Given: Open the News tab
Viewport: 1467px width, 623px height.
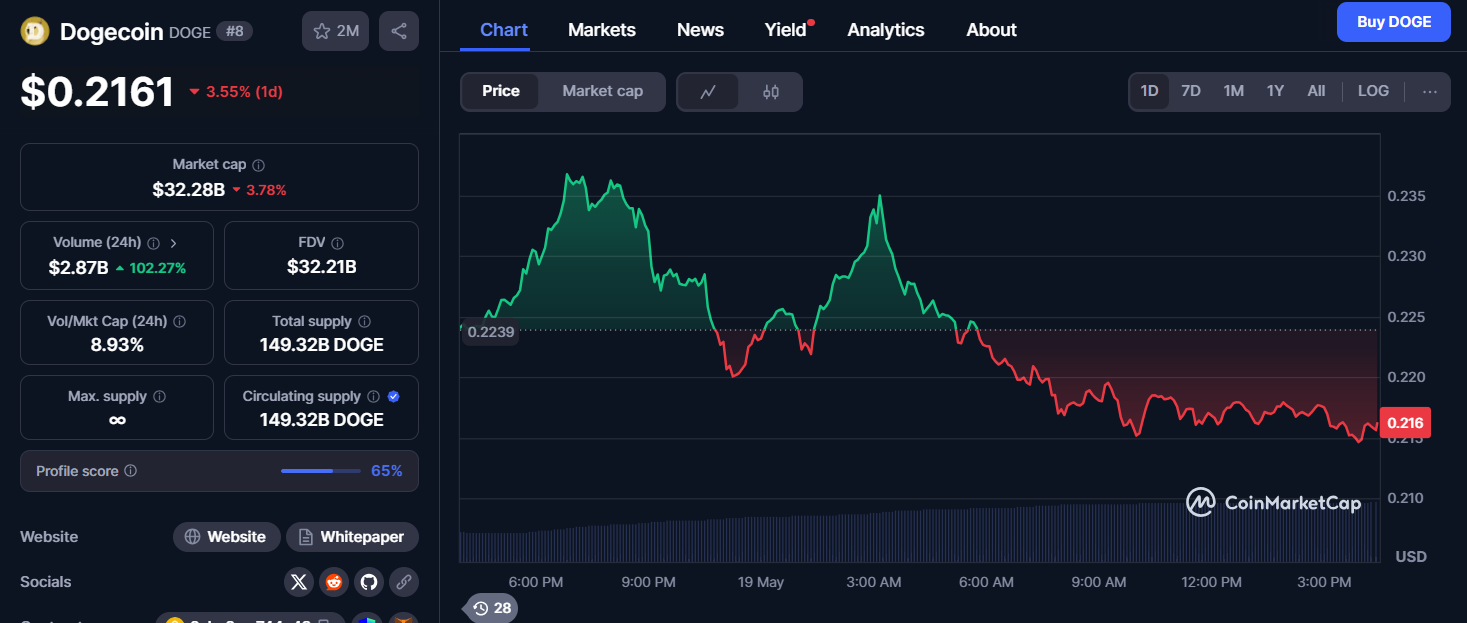Looking at the screenshot, I should [700, 30].
